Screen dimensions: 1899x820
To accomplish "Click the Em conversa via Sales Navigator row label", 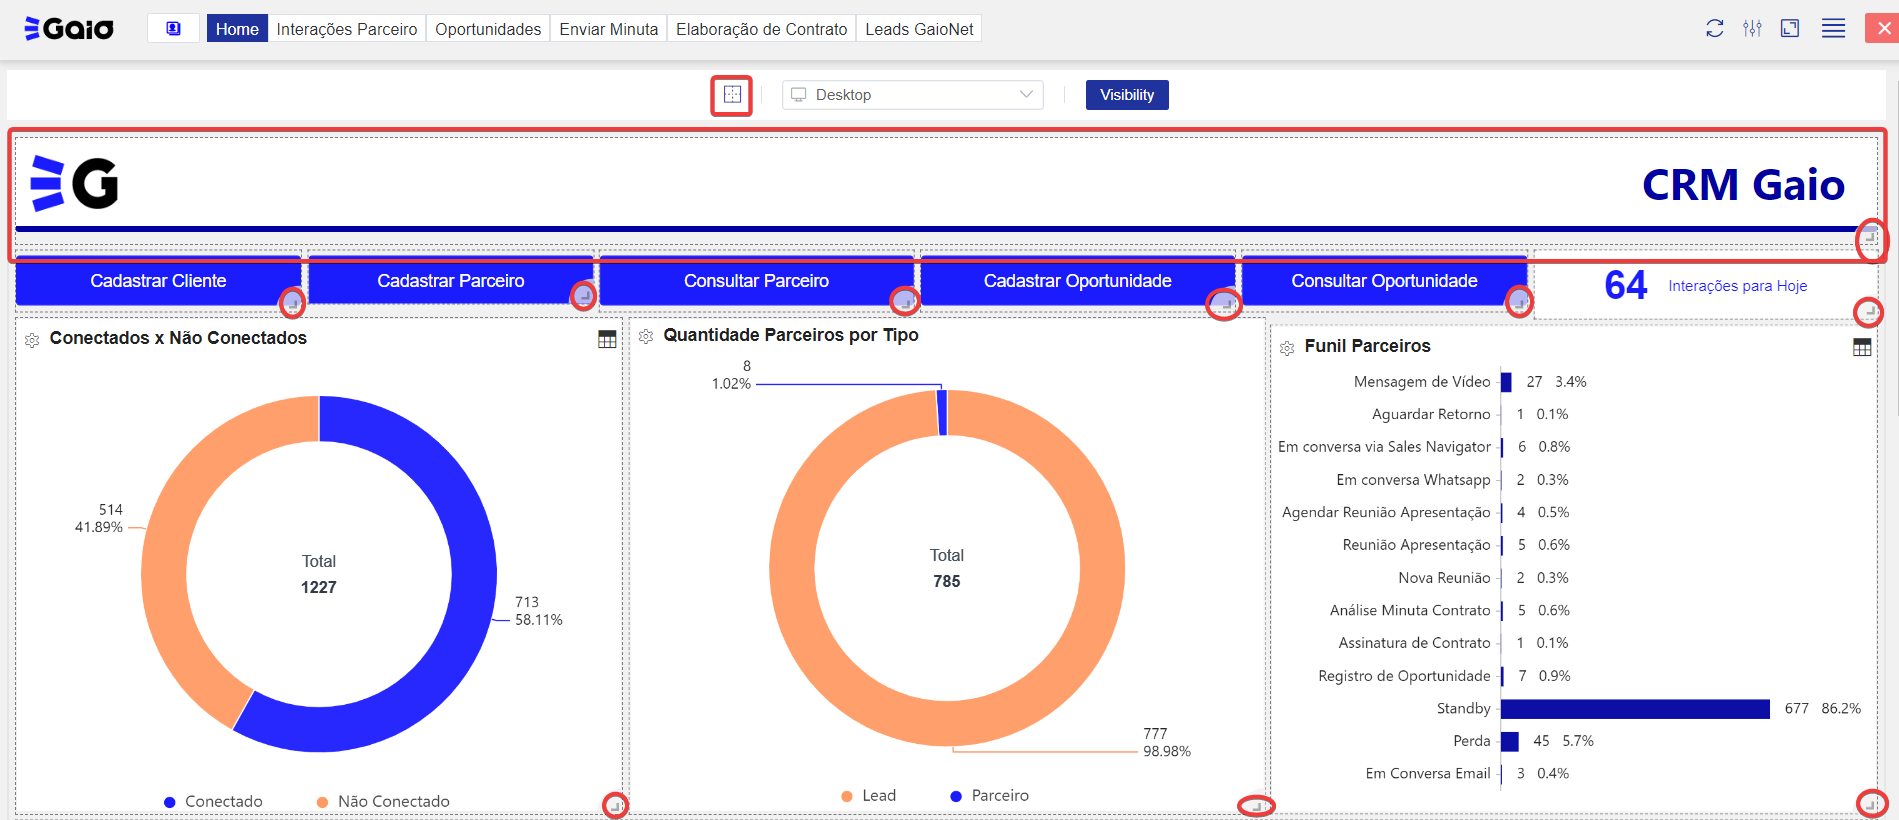I will pos(1384,447).
